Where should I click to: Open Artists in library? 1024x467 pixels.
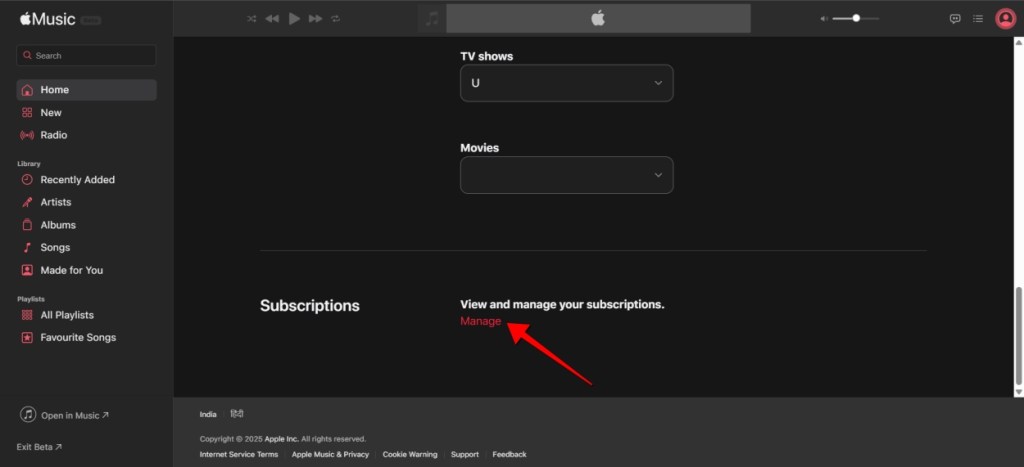point(56,202)
